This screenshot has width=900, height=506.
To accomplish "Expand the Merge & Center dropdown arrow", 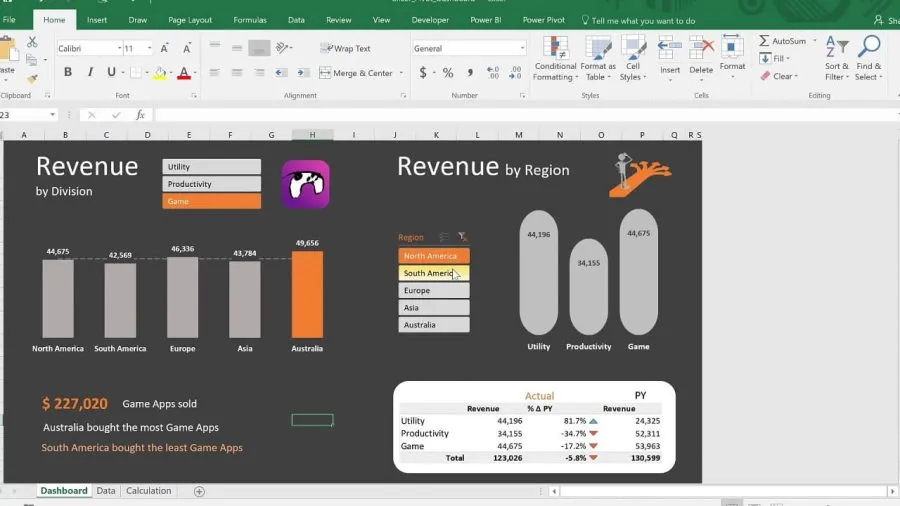I will [401, 73].
